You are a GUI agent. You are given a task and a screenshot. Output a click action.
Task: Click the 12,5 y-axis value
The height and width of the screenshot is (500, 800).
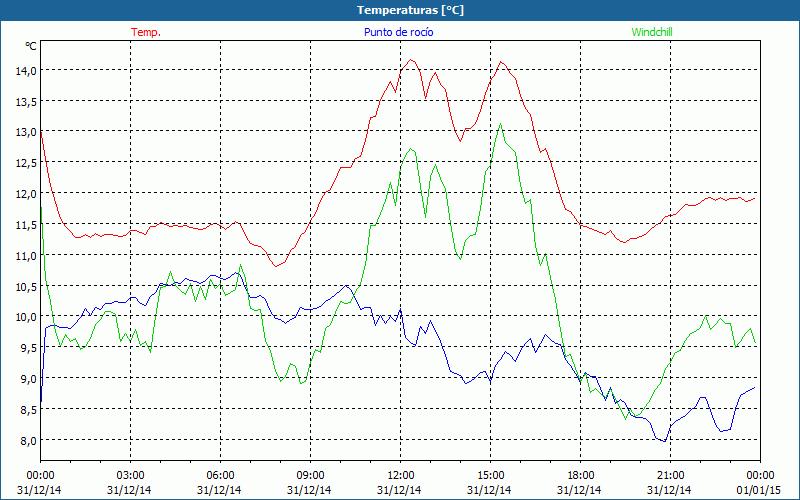coord(26,163)
